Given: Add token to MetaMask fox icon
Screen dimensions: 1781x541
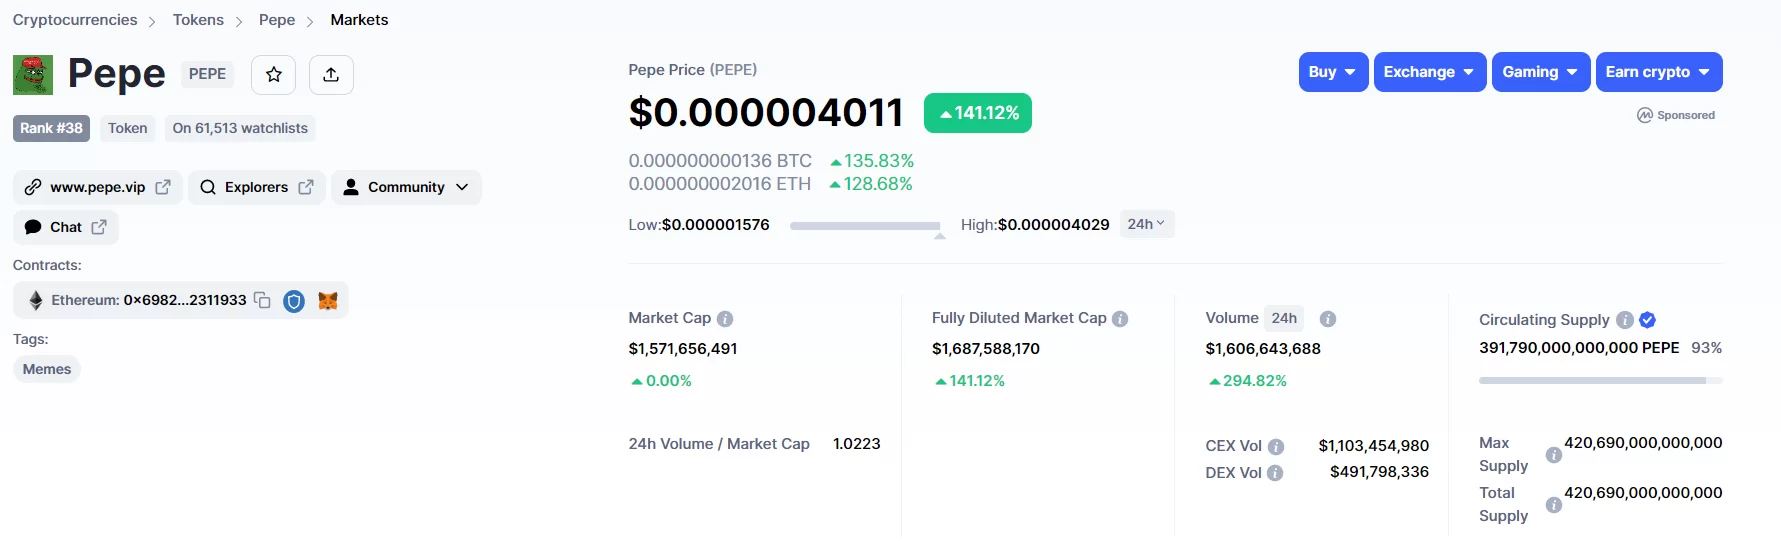Looking at the screenshot, I should click(328, 301).
